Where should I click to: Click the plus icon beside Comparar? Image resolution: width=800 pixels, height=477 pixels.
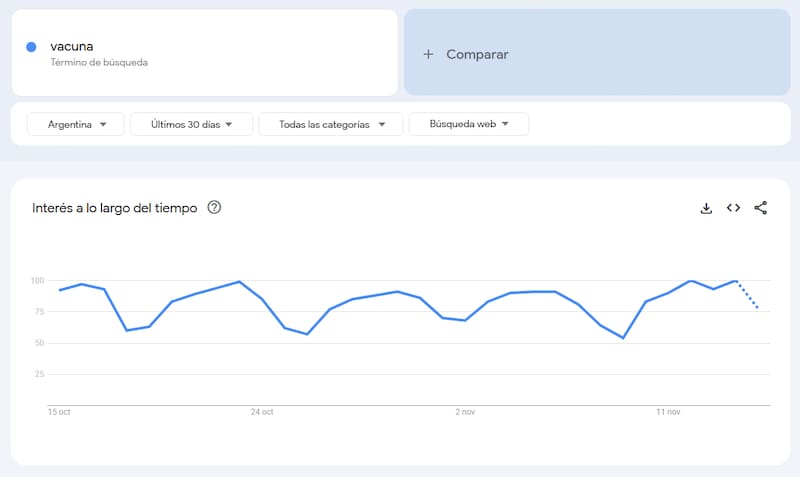(x=428, y=54)
